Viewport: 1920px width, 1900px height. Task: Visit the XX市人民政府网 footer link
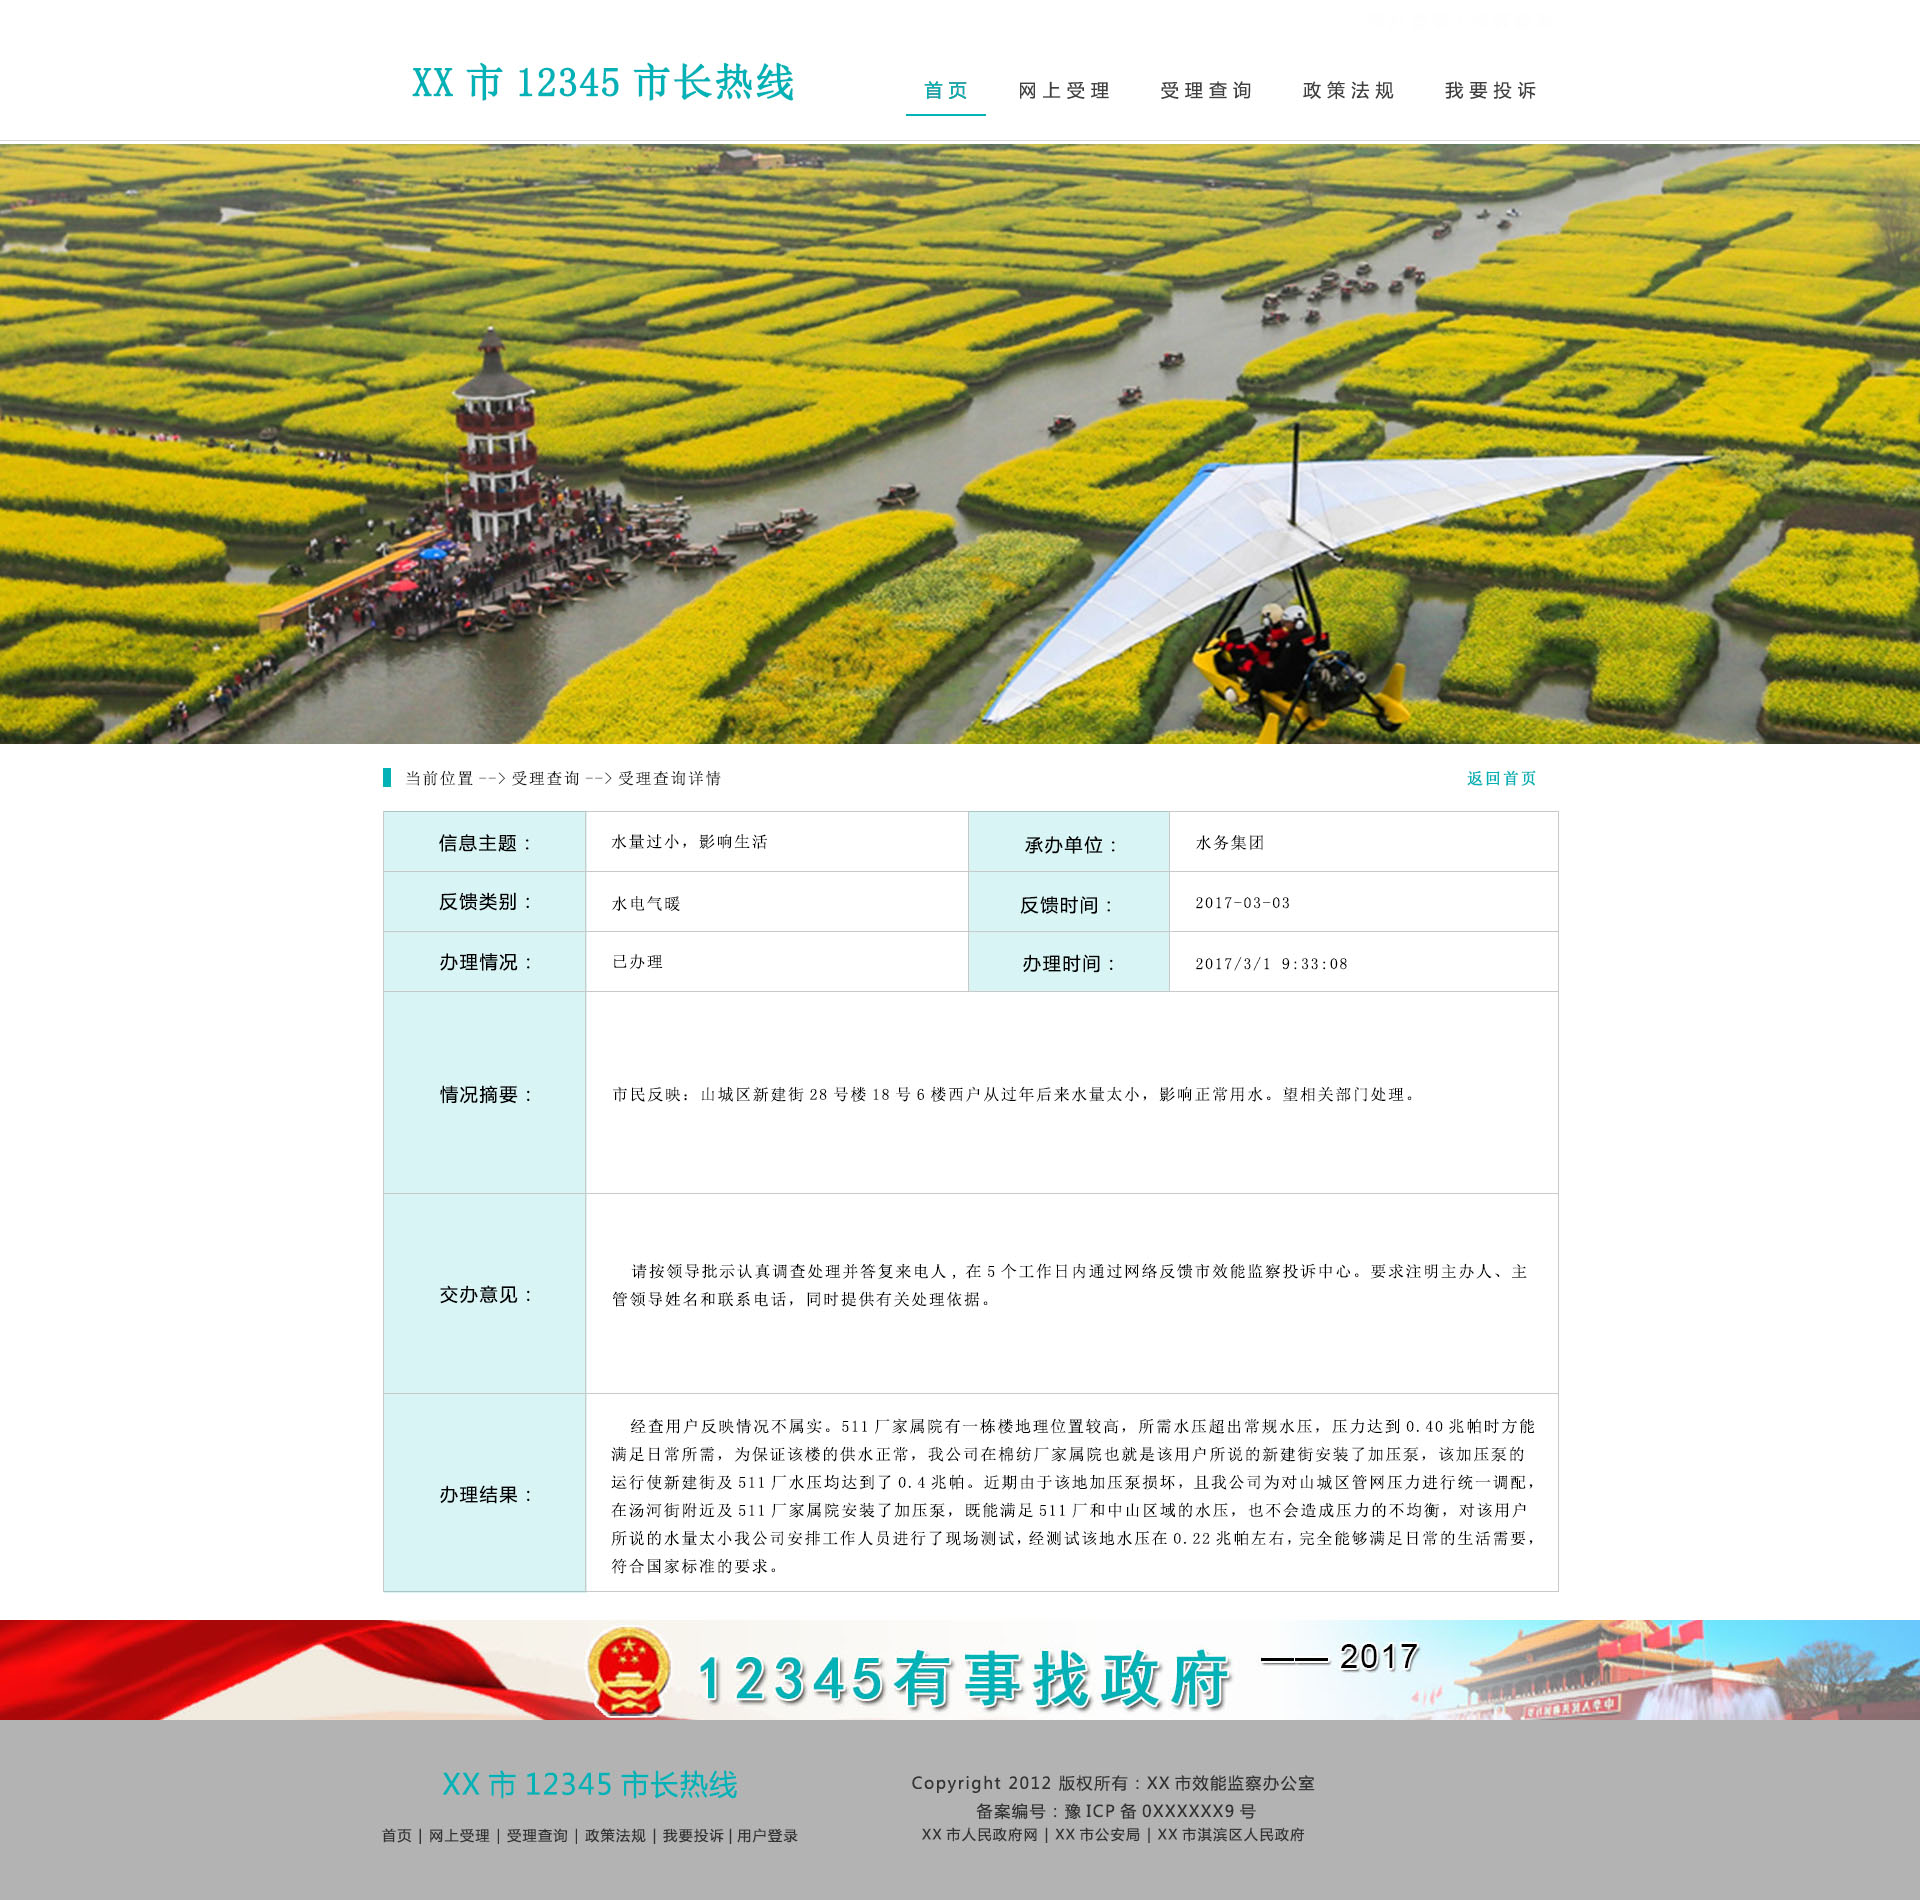[980, 1835]
